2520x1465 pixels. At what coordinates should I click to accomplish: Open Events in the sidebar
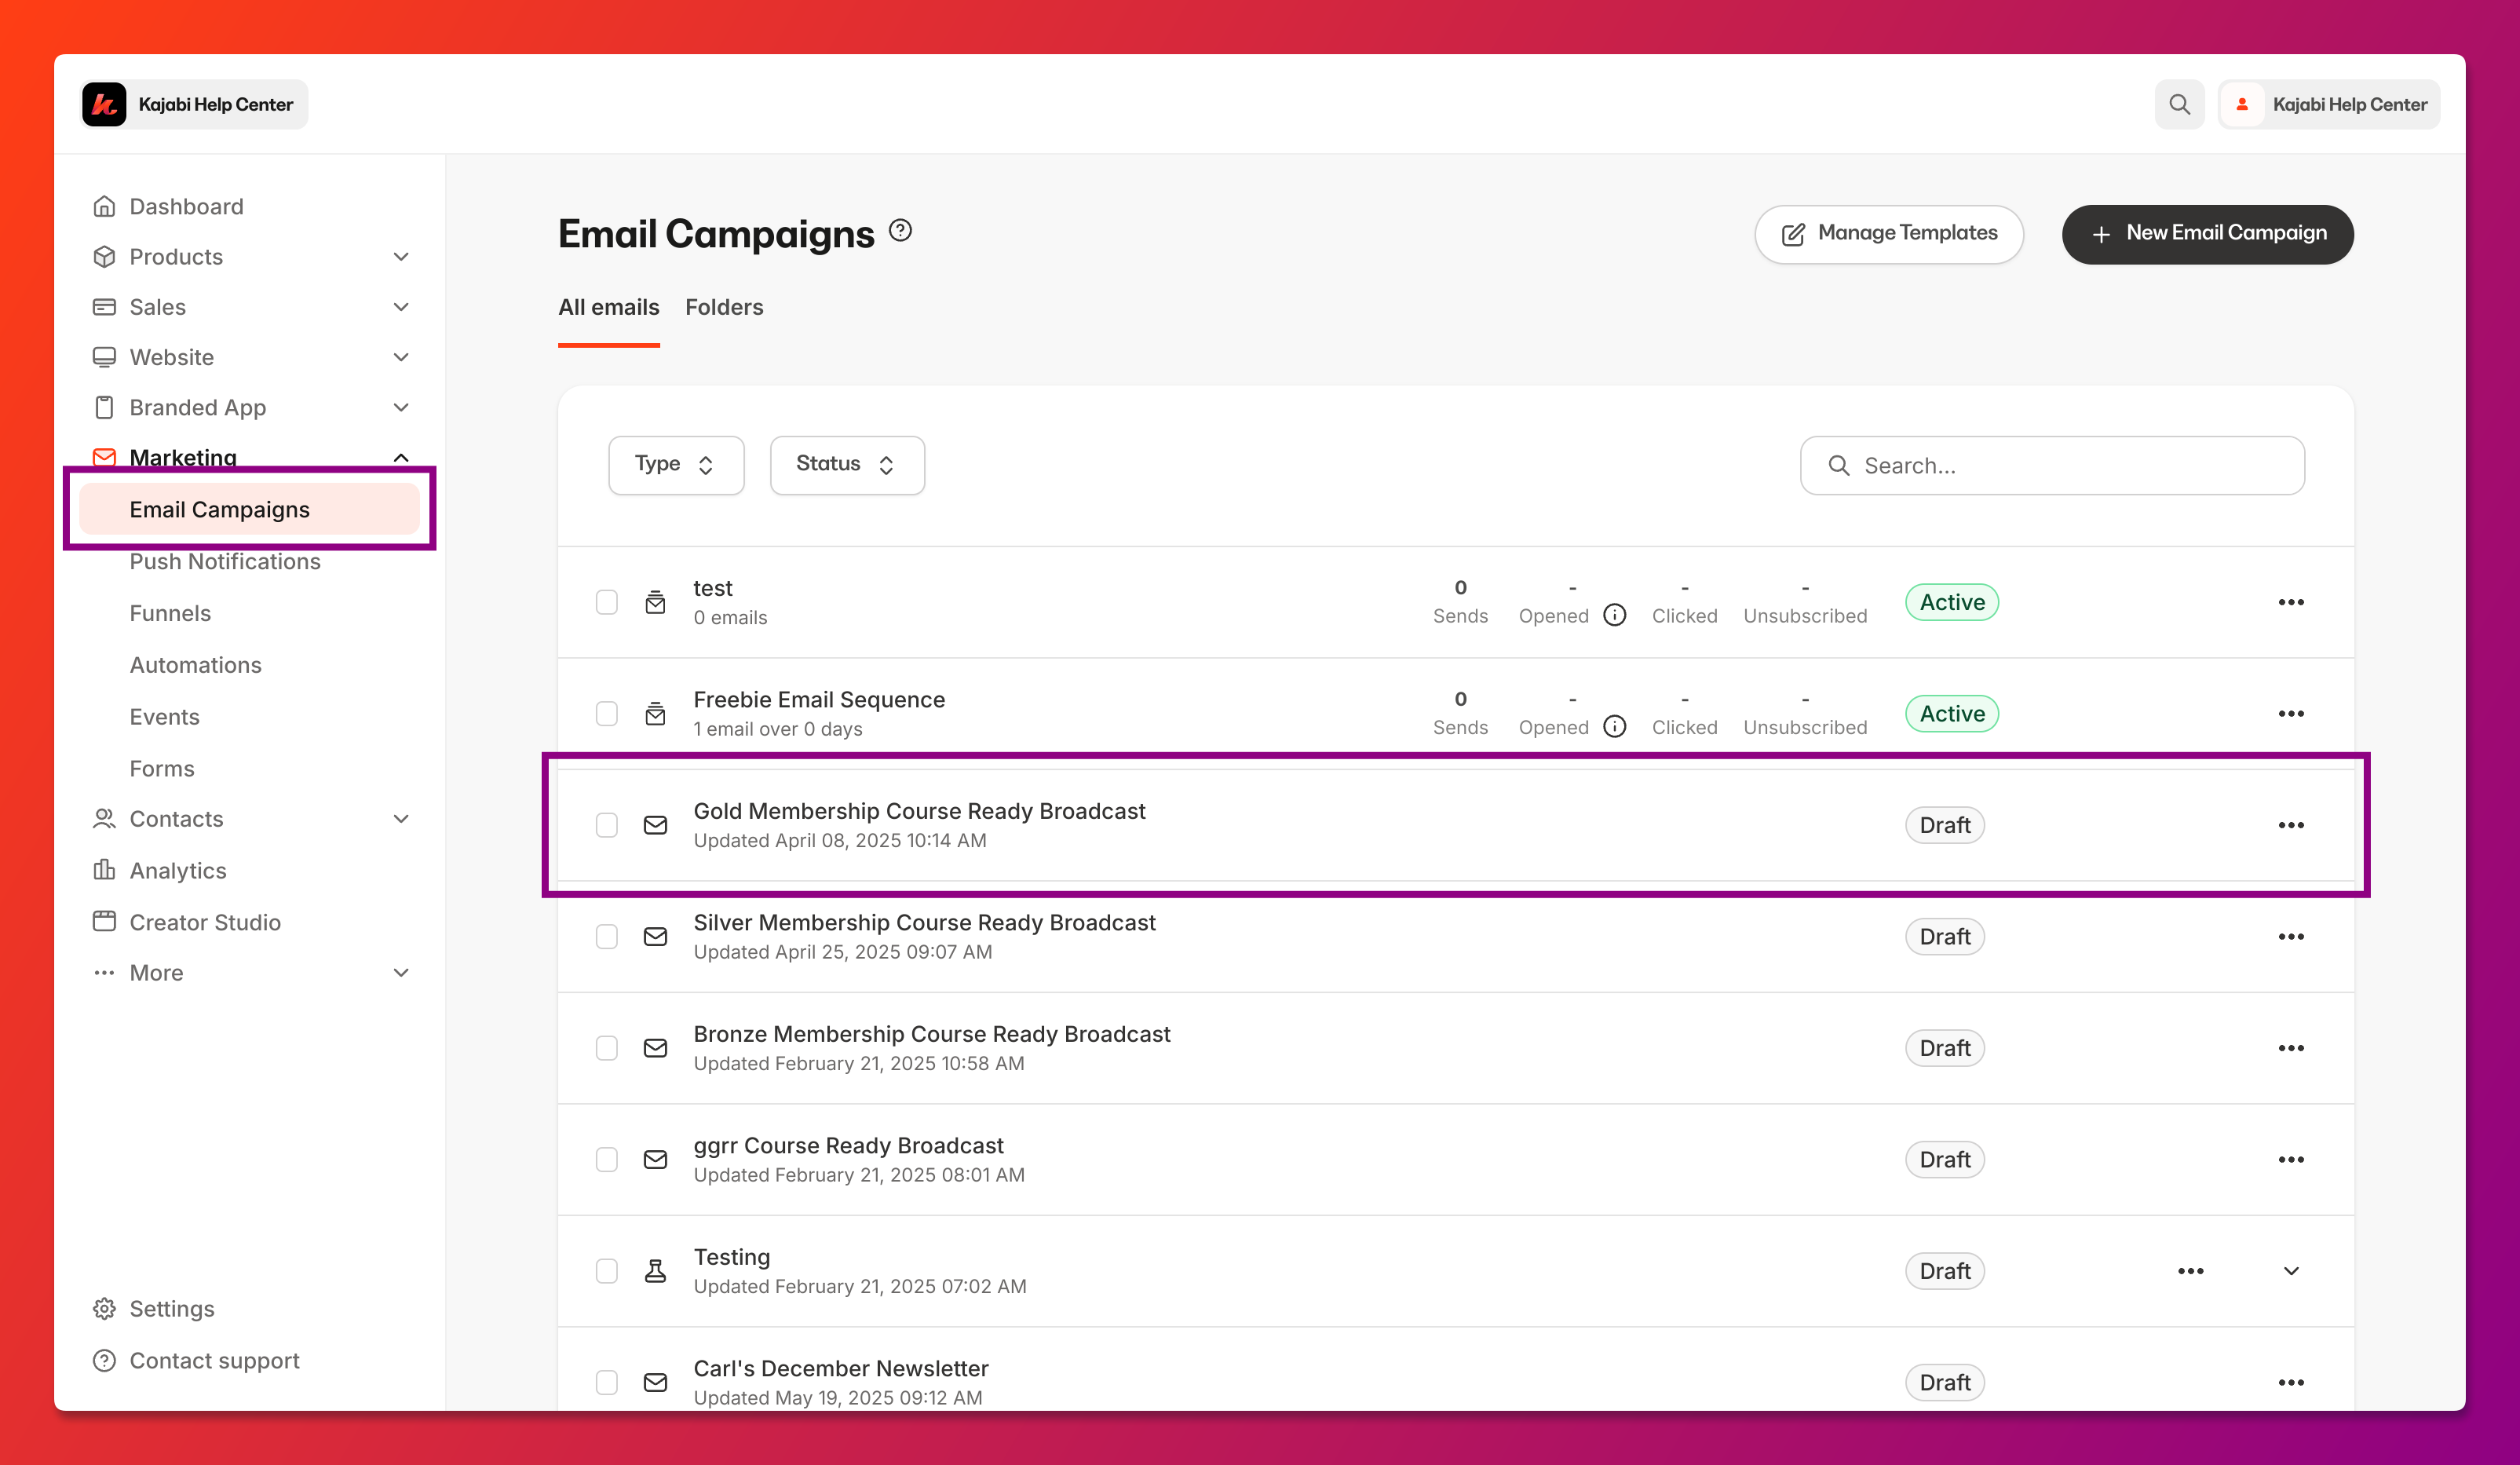tap(164, 717)
